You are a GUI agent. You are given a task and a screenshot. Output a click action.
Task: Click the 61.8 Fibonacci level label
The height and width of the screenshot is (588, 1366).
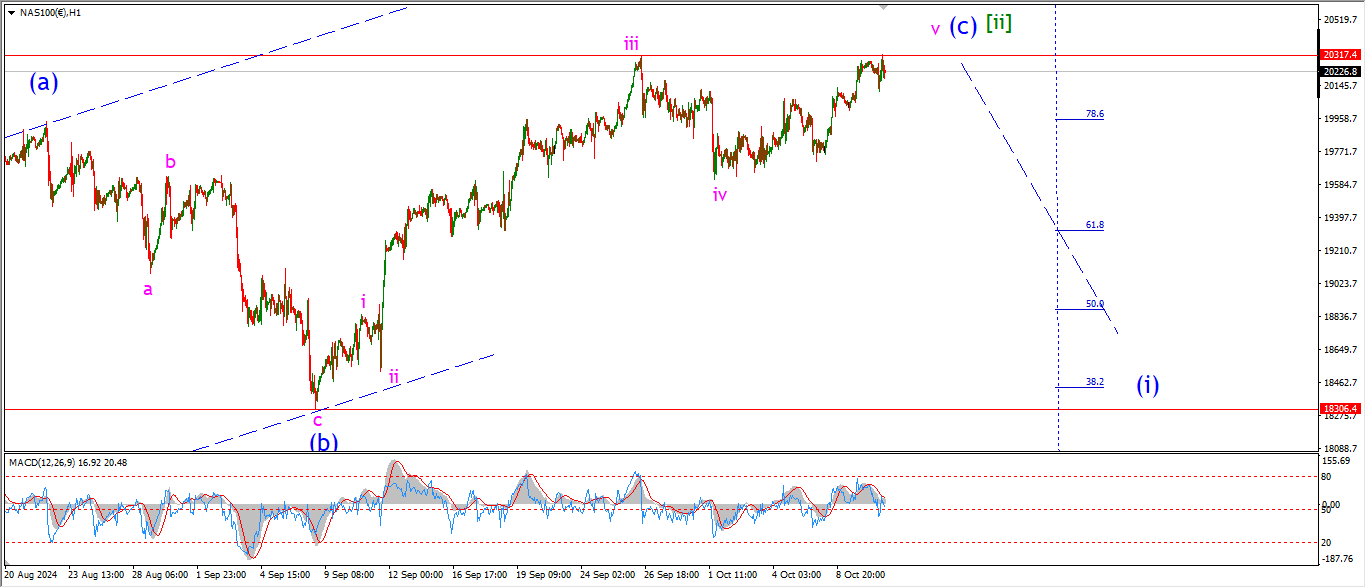tap(1094, 225)
